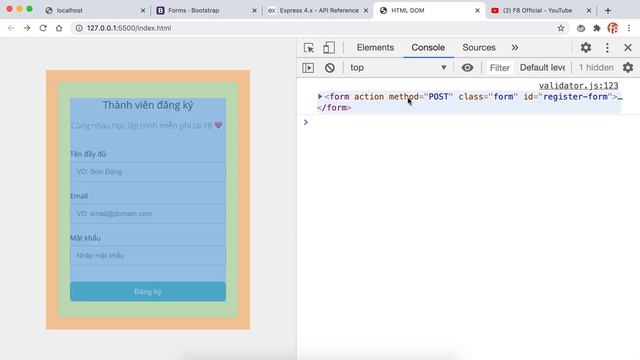This screenshot has width=640, height=360.
Task: Click the Mật khẩu password field
Action: point(148,256)
